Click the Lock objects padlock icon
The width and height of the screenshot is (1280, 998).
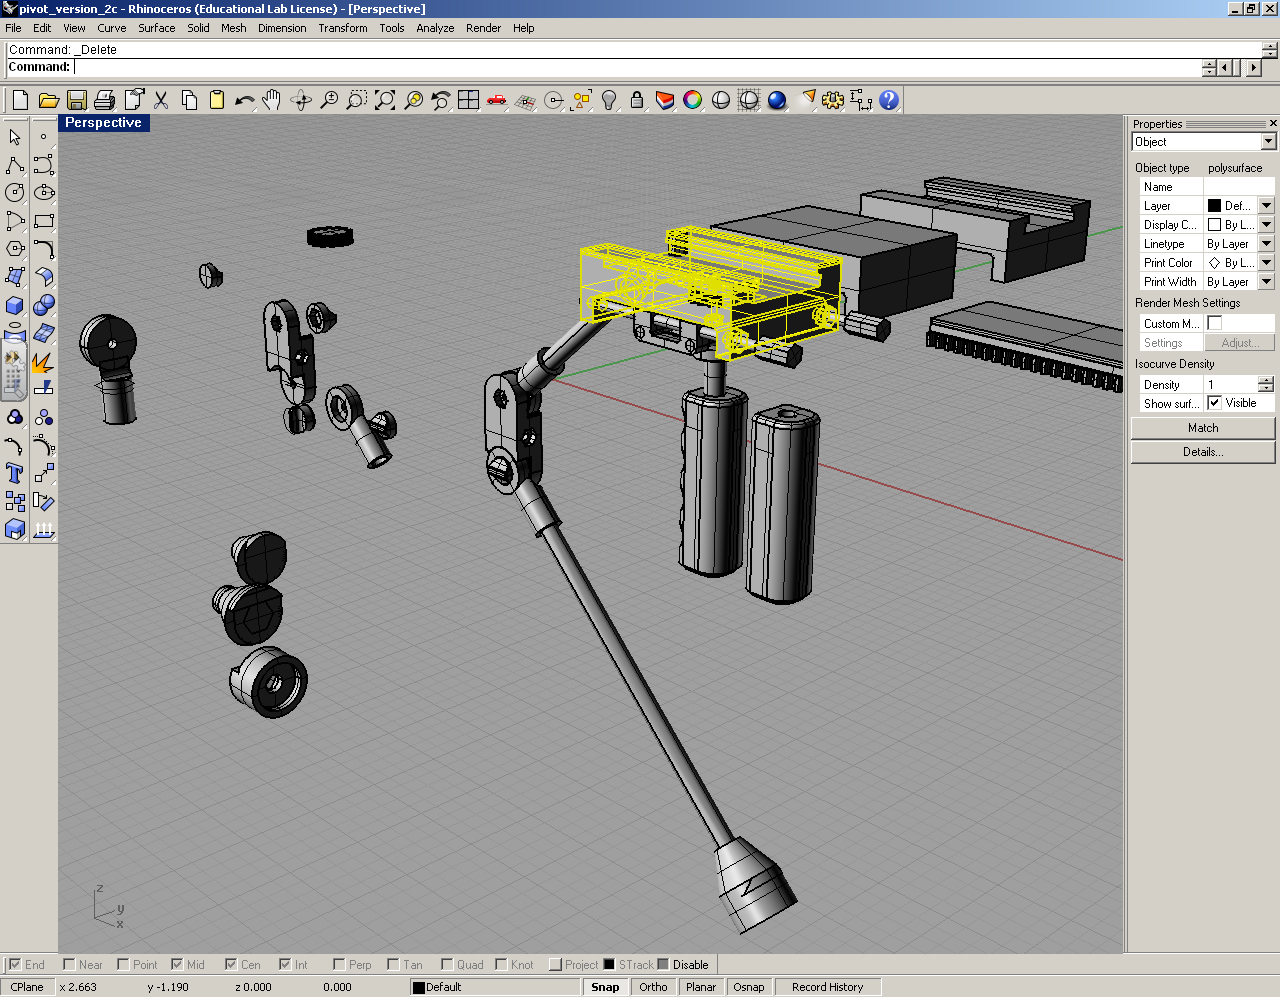[637, 100]
